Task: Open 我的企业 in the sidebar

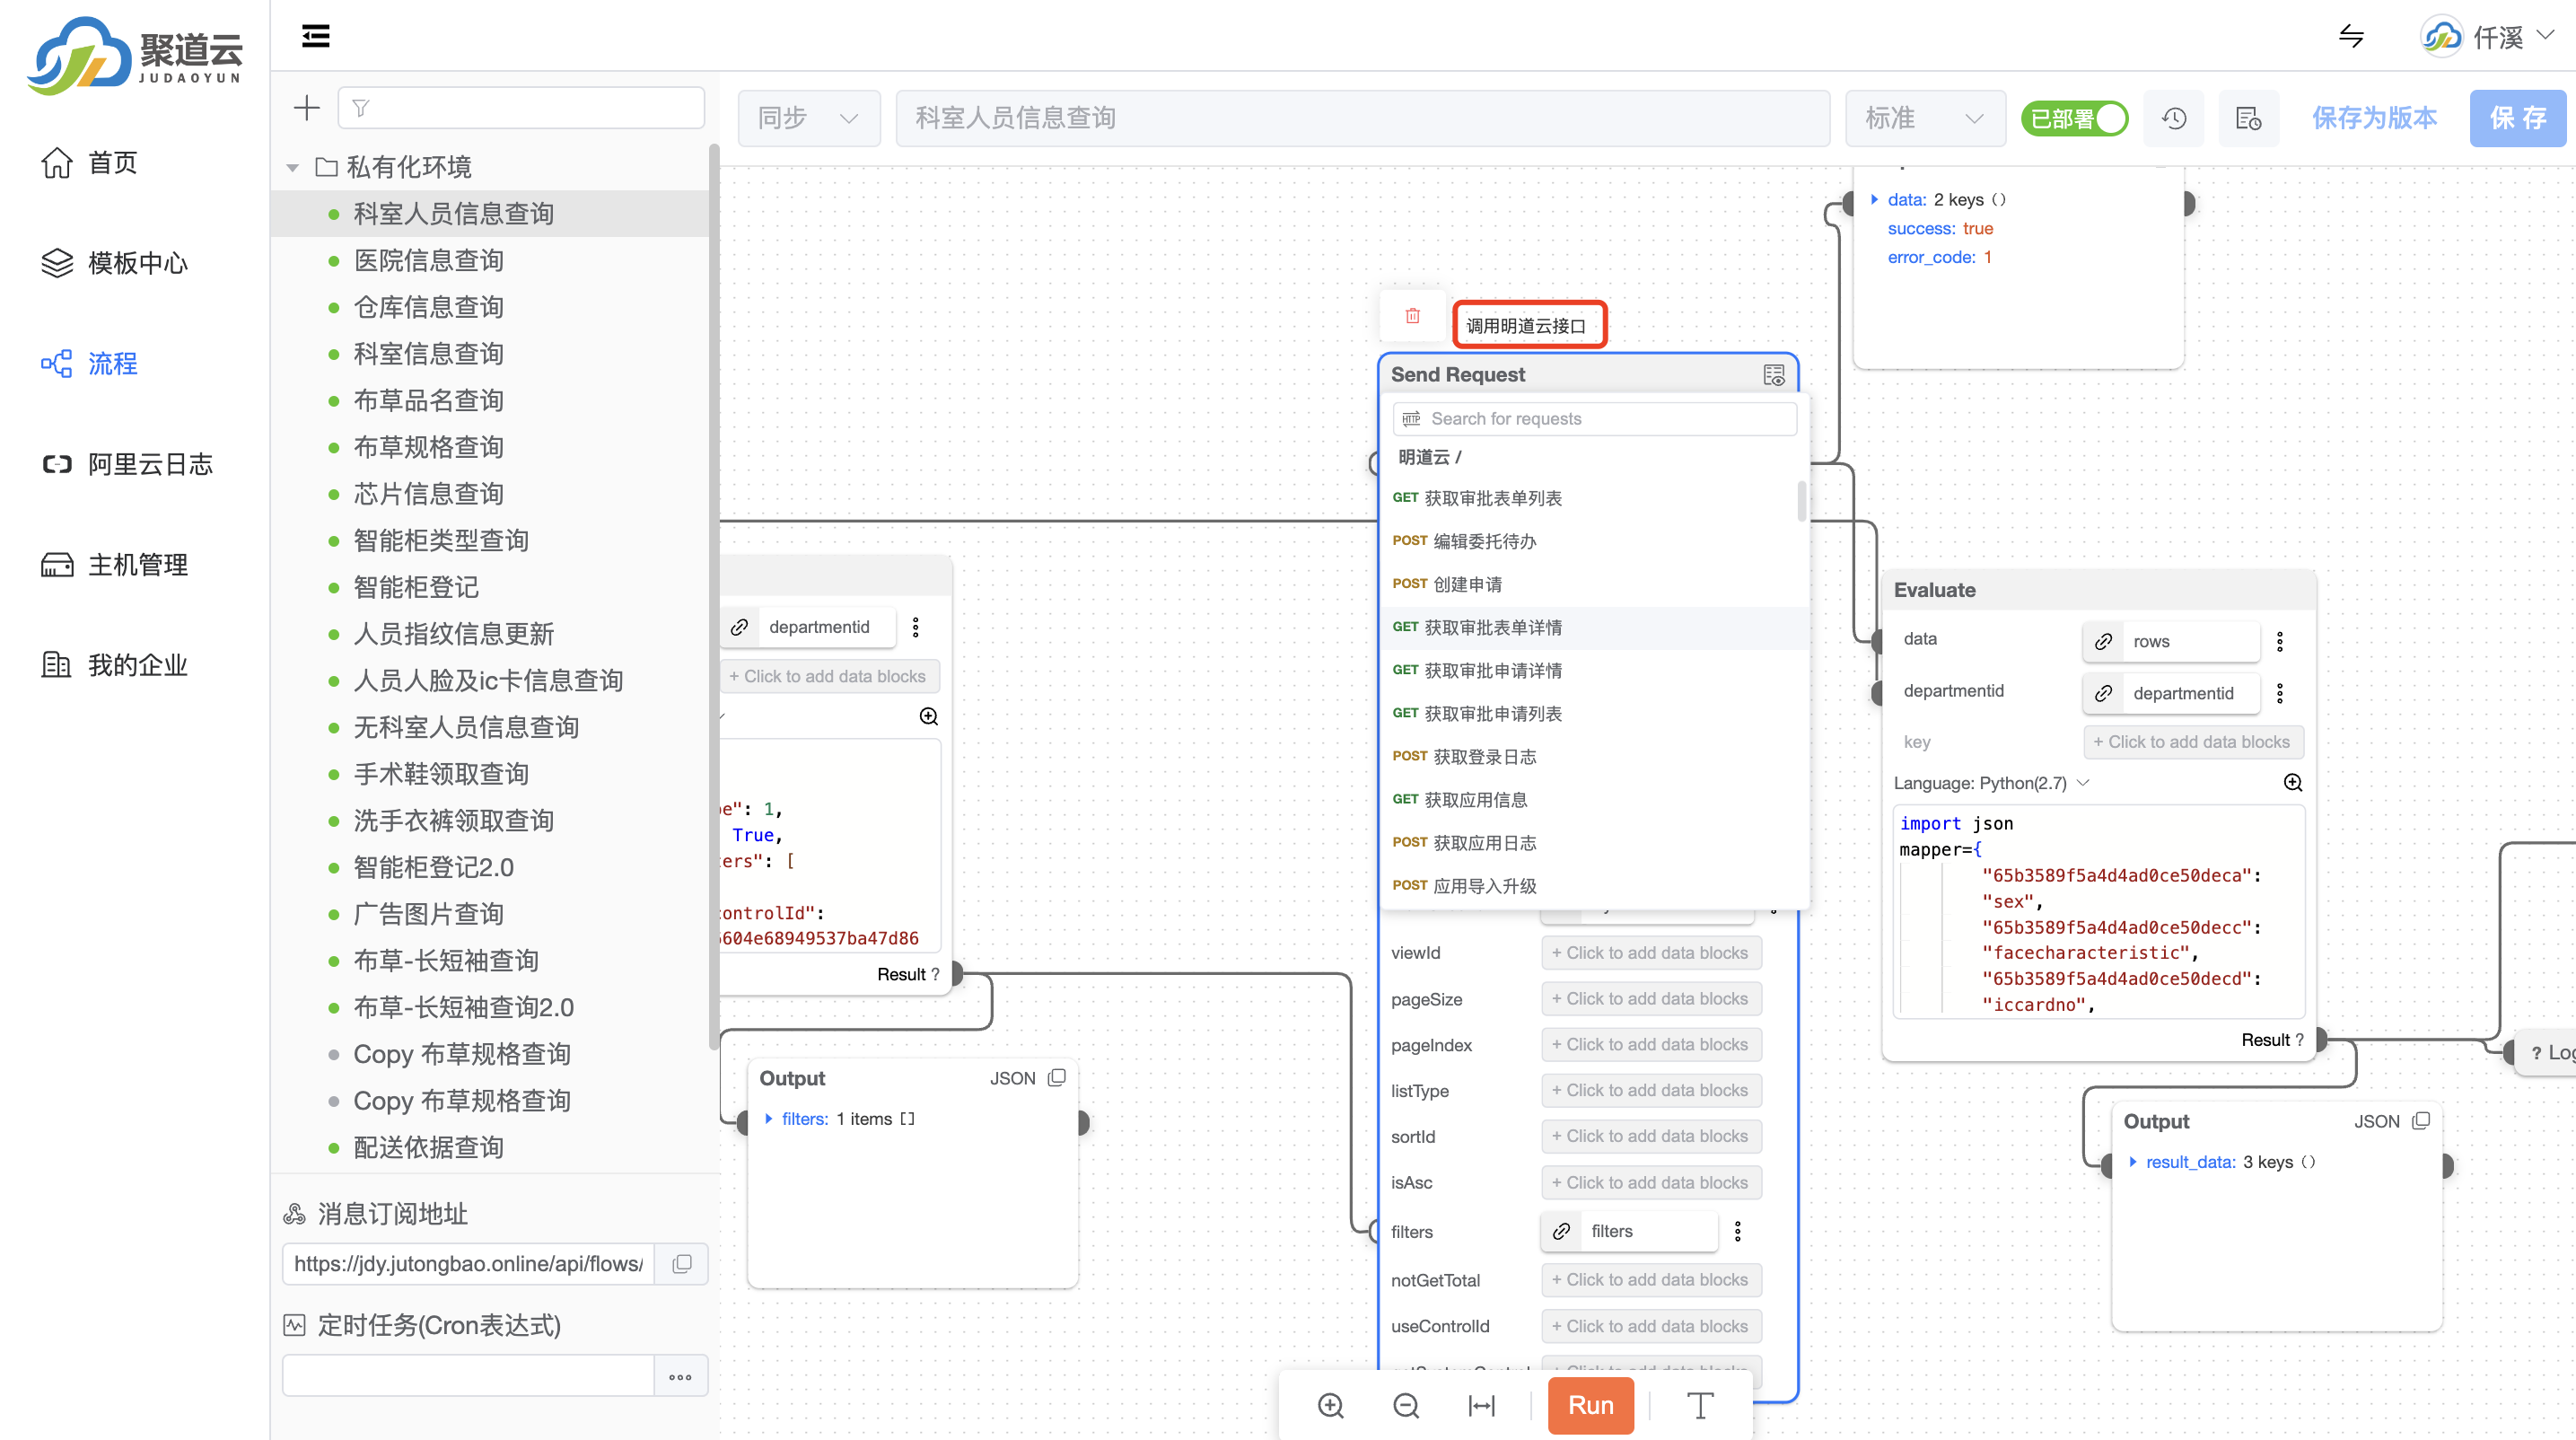Action: 114,665
